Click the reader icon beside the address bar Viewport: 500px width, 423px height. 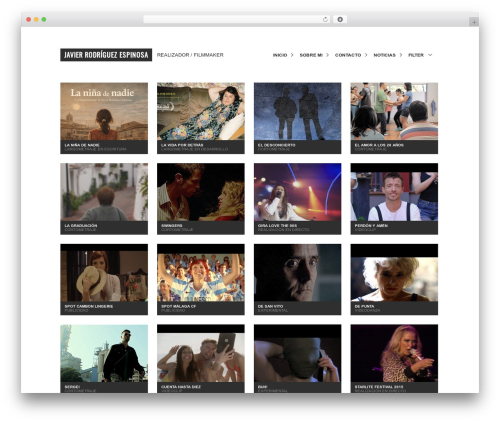pyautogui.click(x=340, y=20)
